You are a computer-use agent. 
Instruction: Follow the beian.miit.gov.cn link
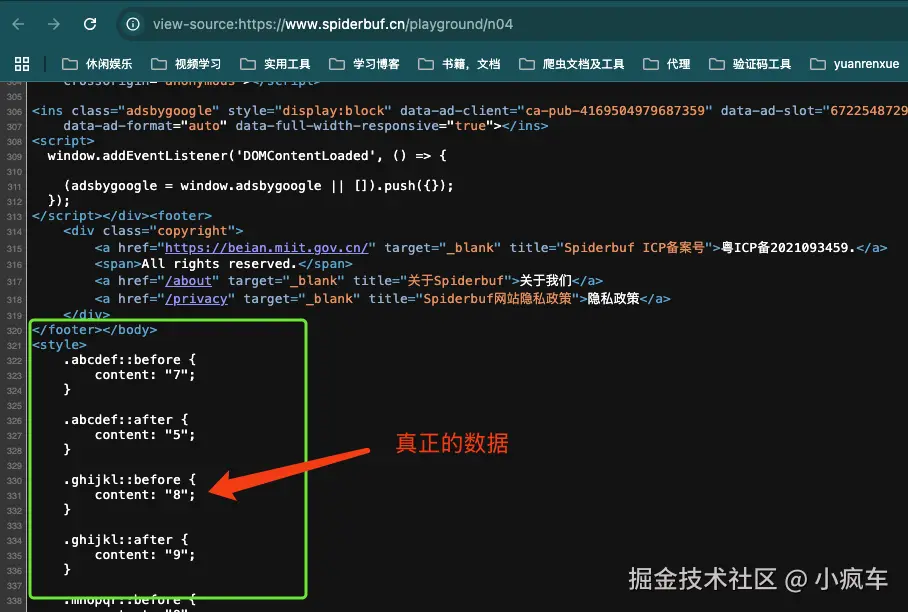(266, 248)
